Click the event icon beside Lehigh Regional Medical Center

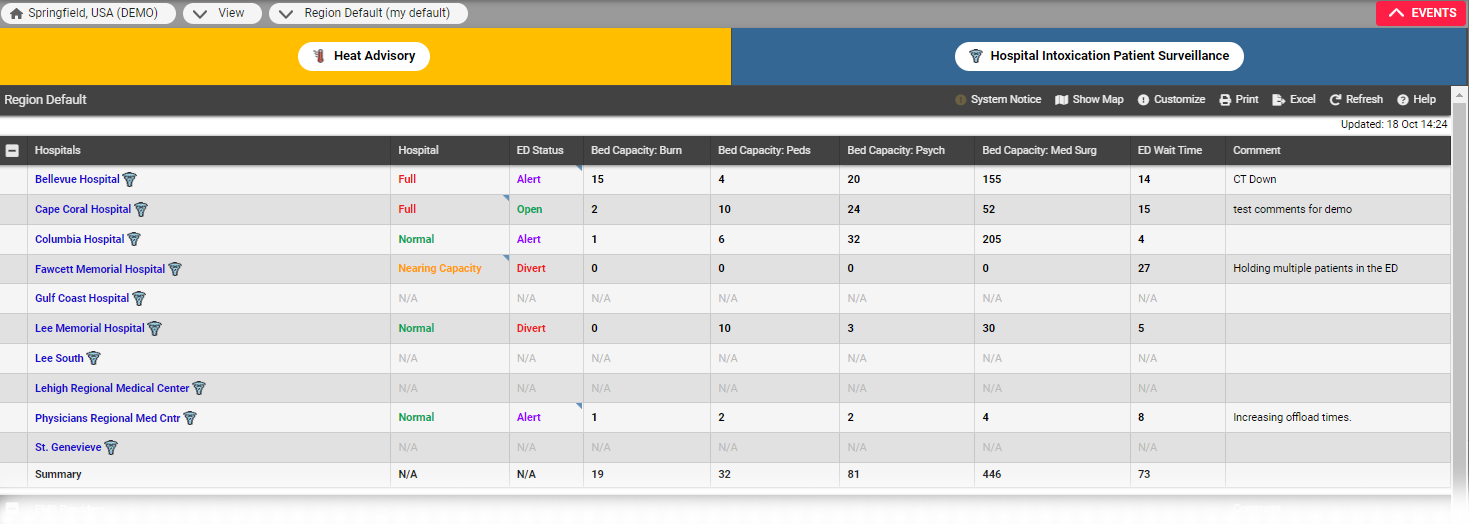199,388
